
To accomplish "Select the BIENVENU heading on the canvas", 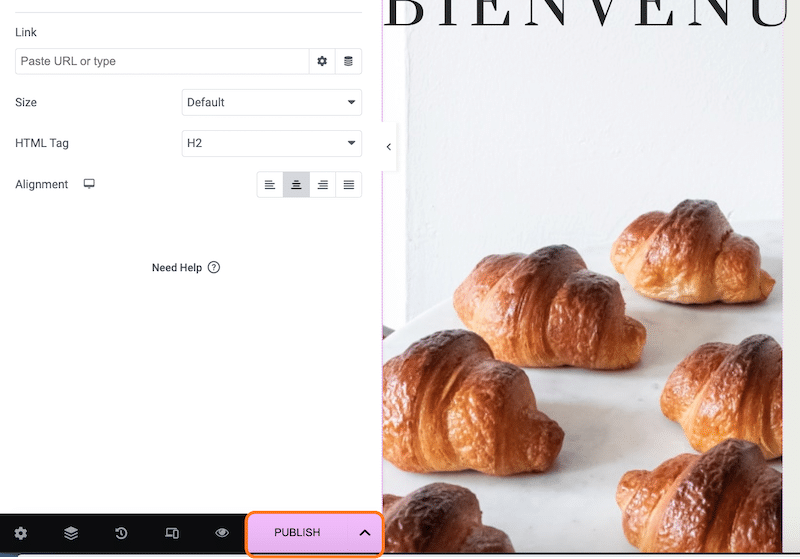I will pos(587,13).
